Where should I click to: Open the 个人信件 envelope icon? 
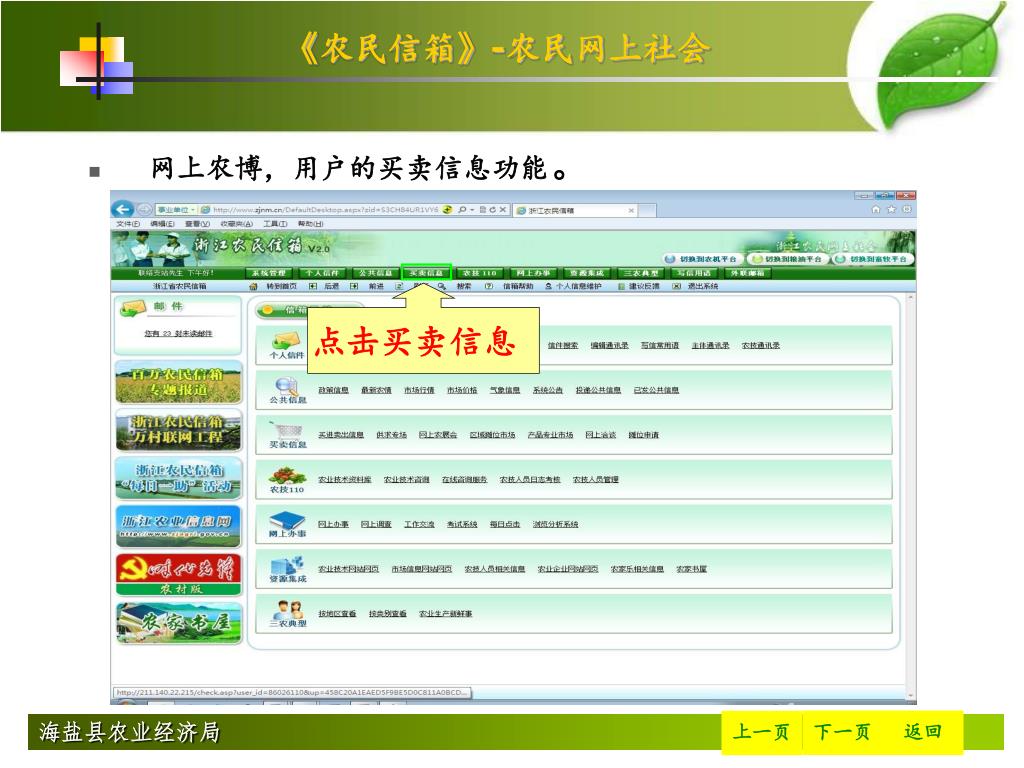point(287,340)
